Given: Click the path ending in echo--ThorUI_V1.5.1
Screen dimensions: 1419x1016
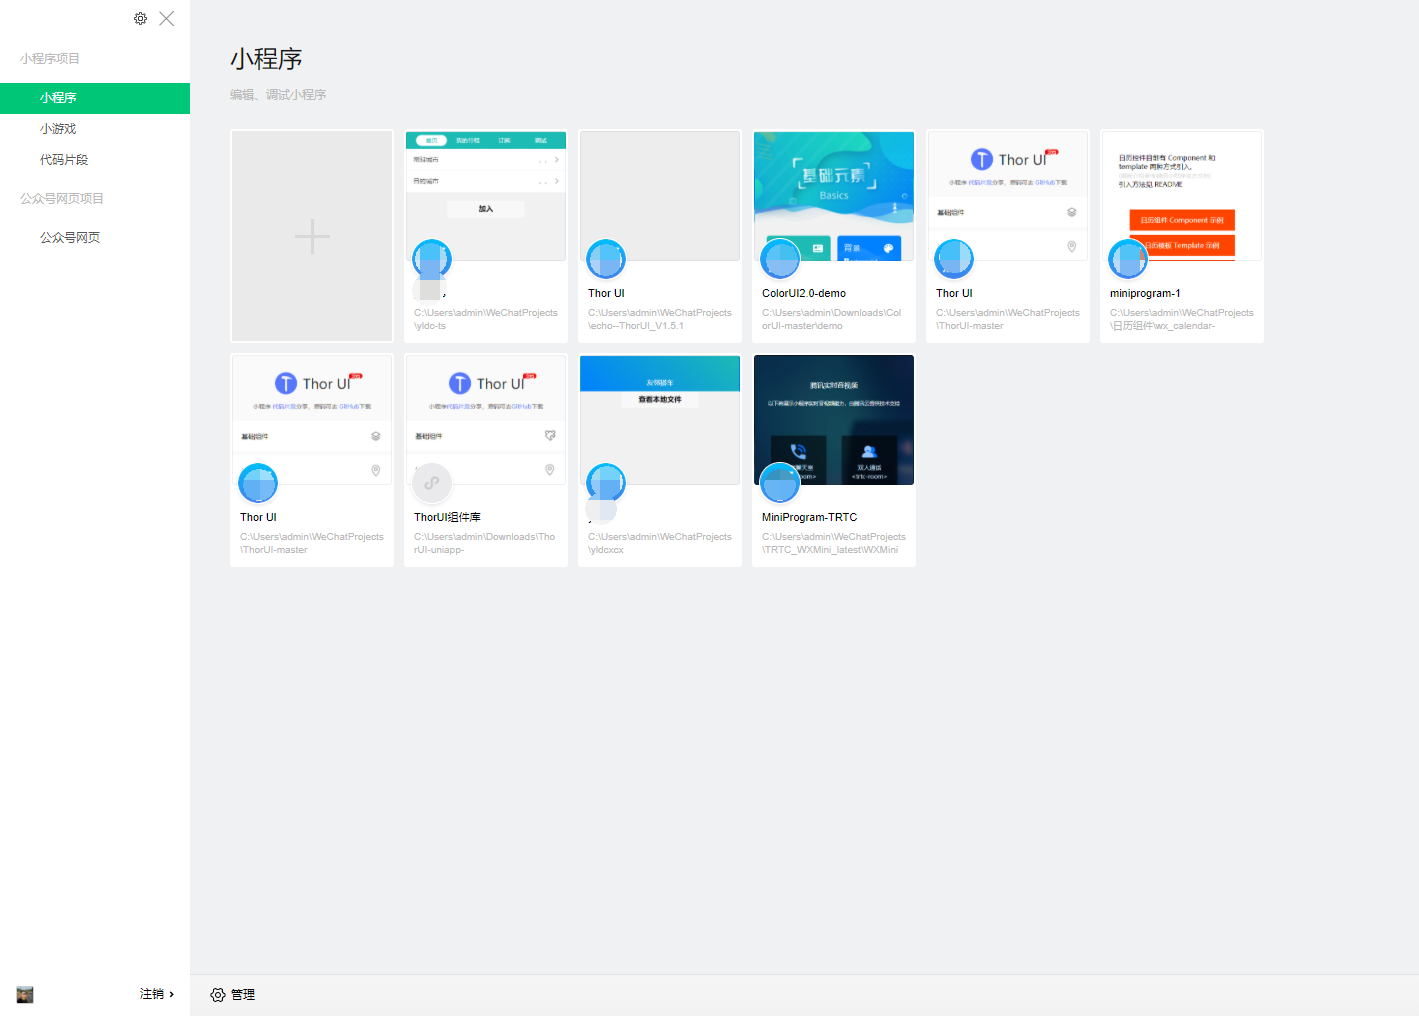Looking at the screenshot, I should (x=660, y=319).
